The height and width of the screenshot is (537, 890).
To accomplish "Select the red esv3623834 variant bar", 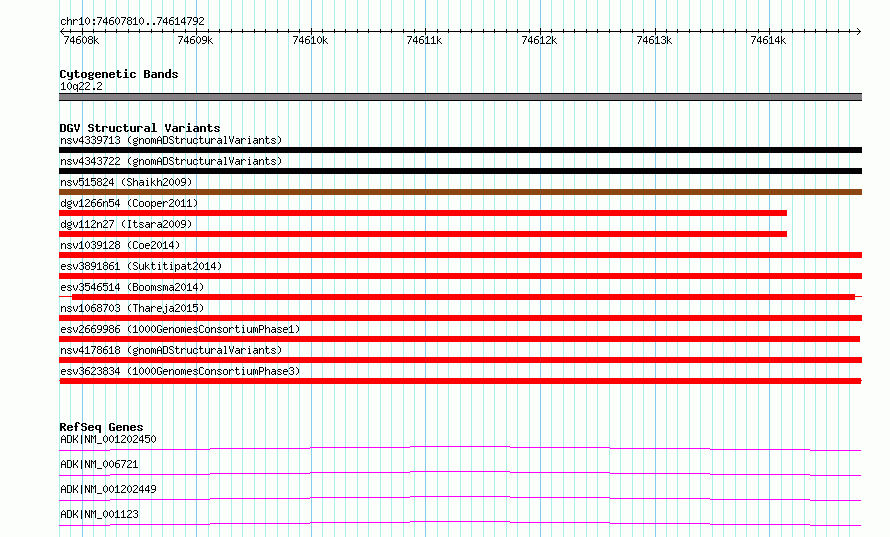I will click(460, 381).
